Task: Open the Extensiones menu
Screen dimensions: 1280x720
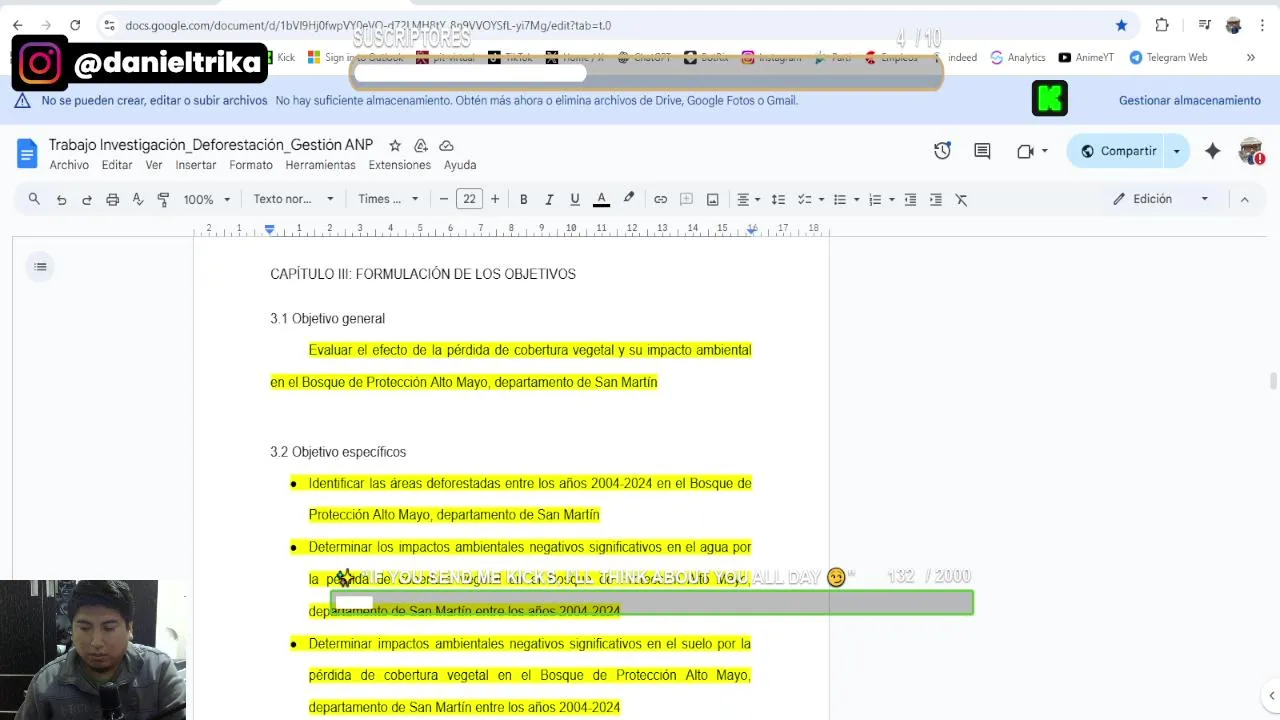Action: coord(399,165)
